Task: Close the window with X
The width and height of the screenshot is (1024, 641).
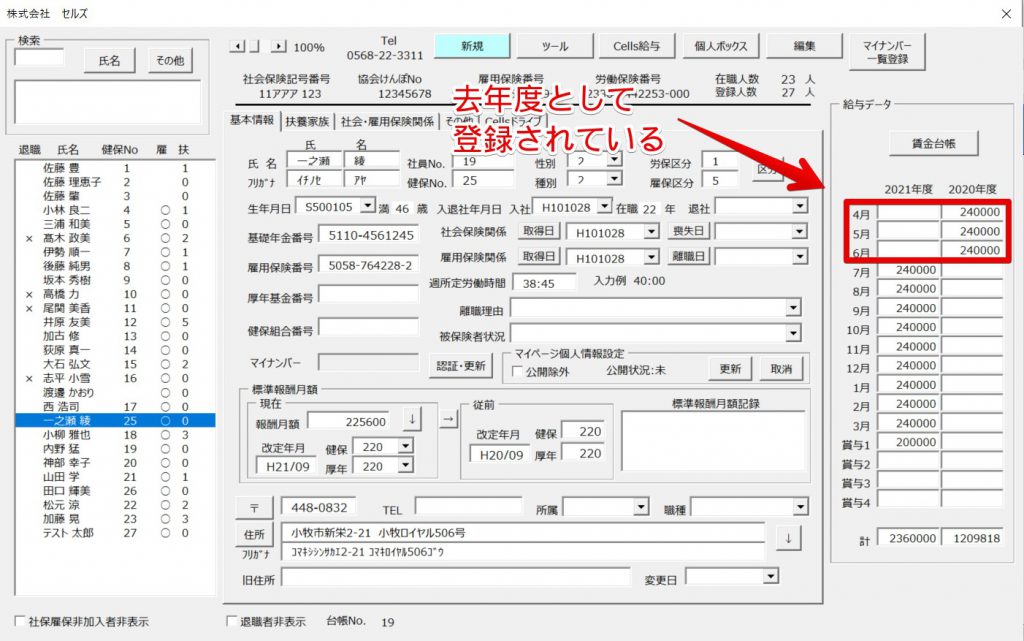Action: tap(1006, 14)
